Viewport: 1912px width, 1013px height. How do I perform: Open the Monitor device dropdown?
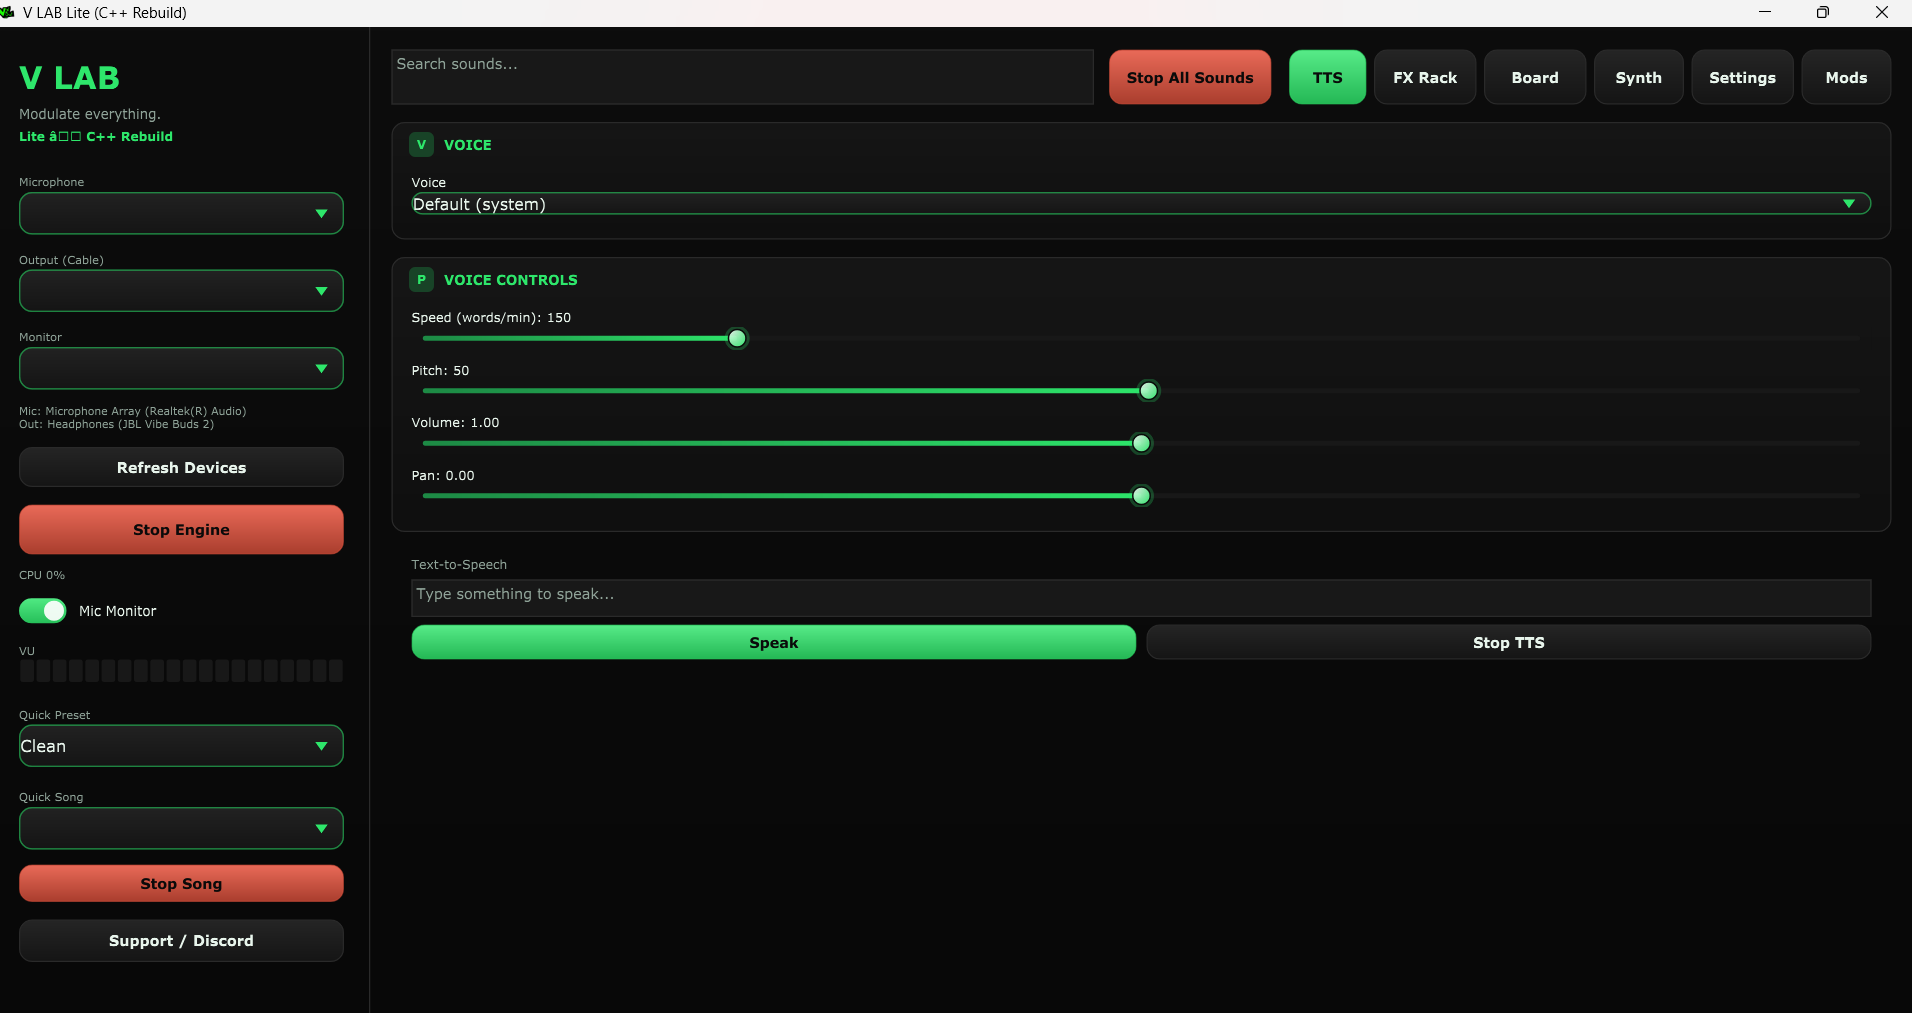181,369
